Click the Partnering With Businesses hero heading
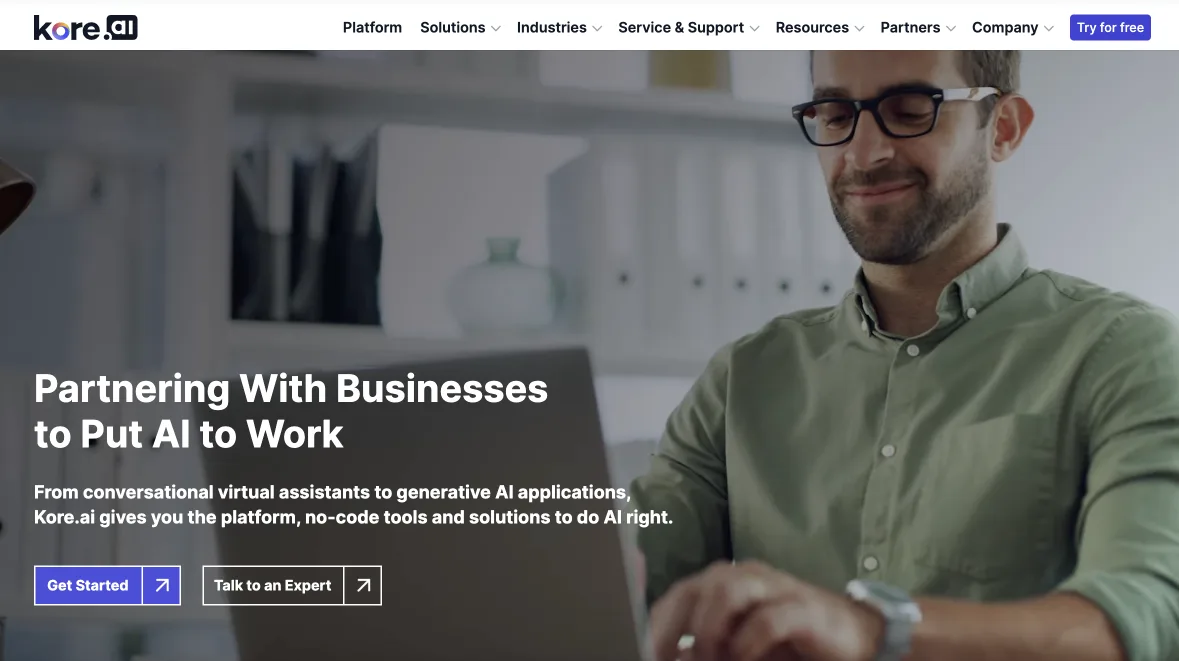Screen dimensions: 1179x661 click(291, 411)
